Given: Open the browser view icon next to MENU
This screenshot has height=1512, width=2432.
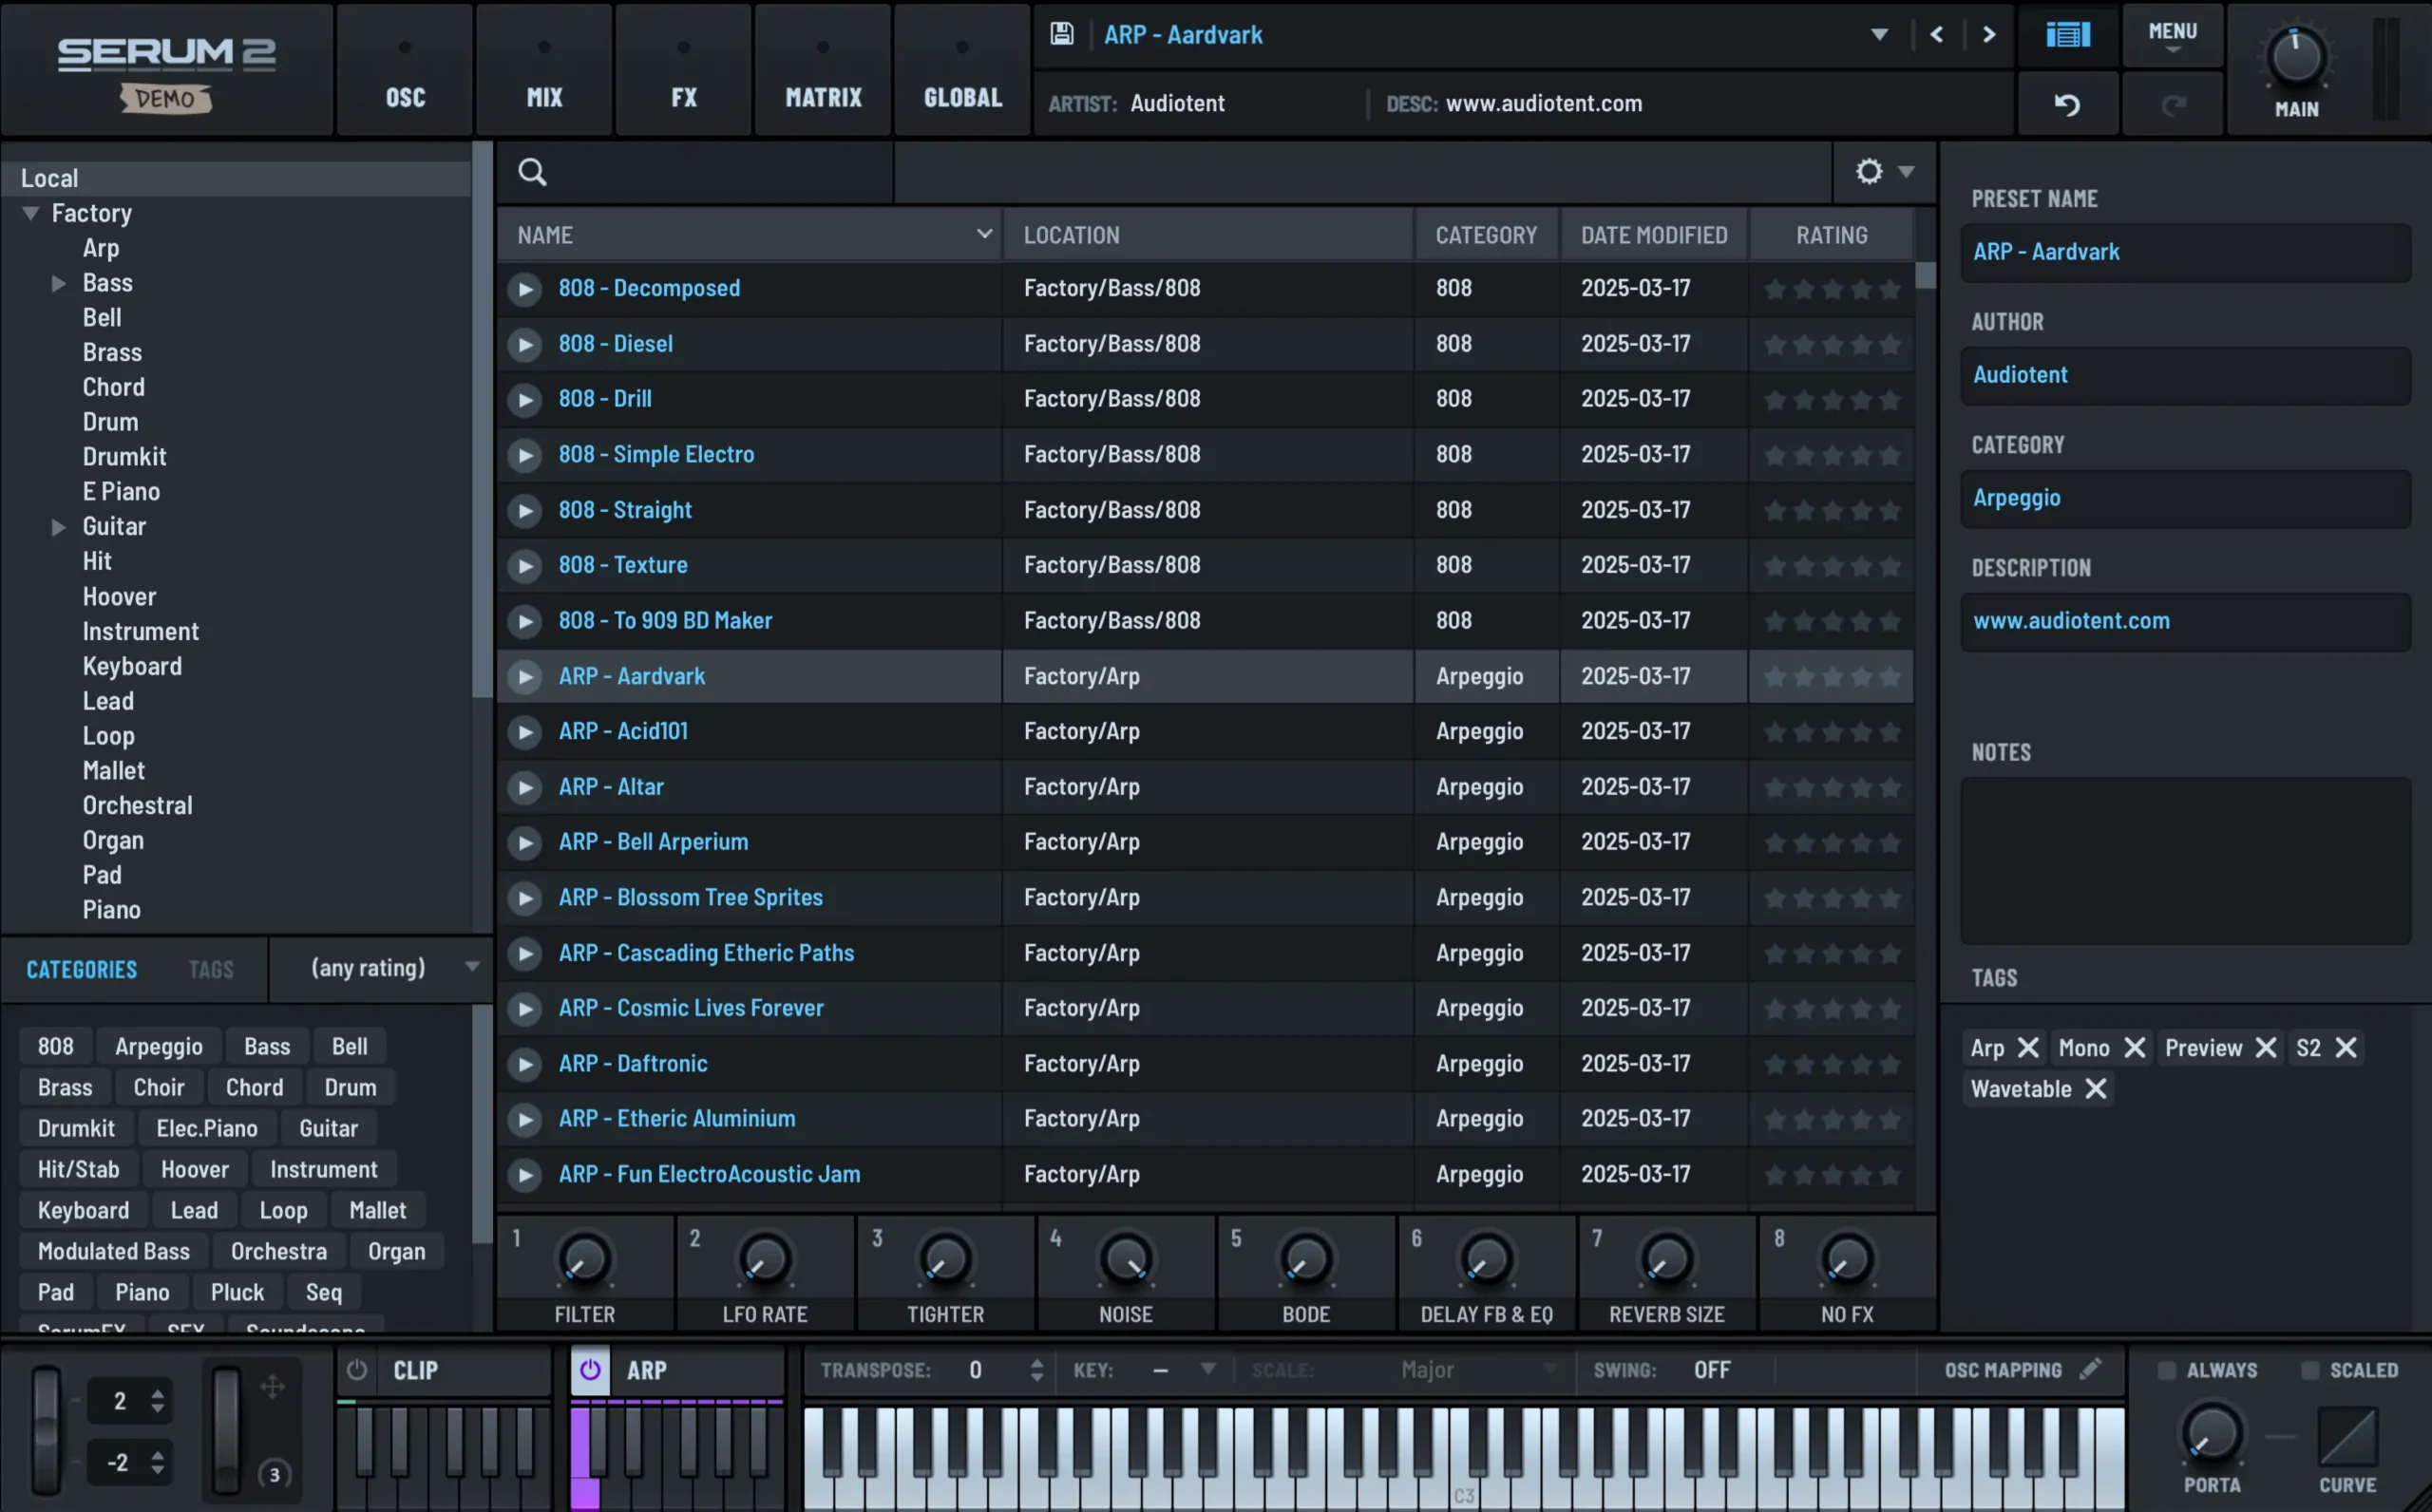Looking at the screenshot, I should tap(2067, 35).
